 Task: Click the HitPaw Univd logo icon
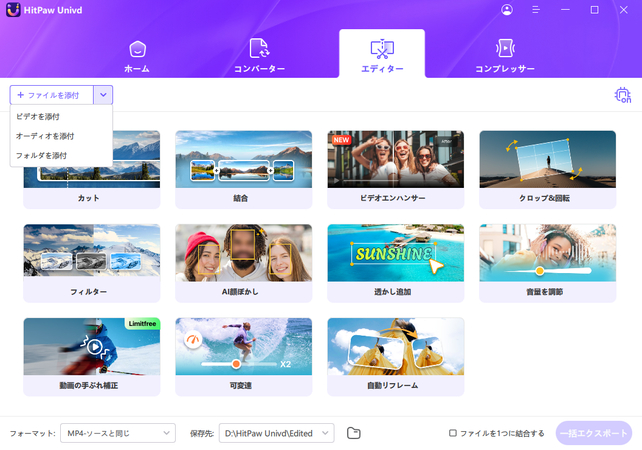(x=13, y=10)
